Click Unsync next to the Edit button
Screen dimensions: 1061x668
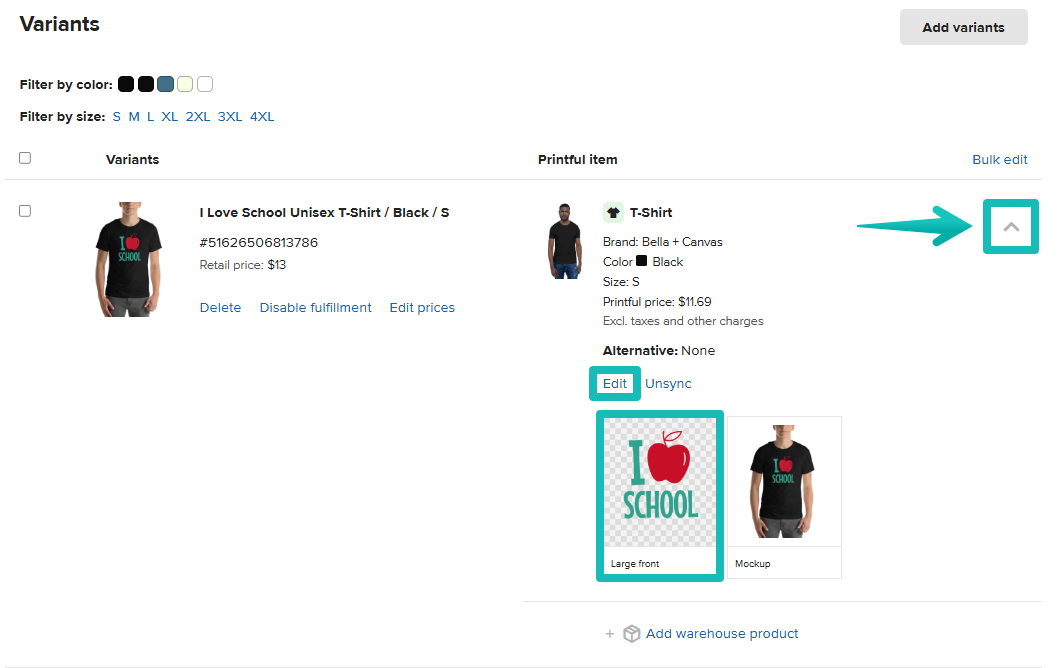667,383
